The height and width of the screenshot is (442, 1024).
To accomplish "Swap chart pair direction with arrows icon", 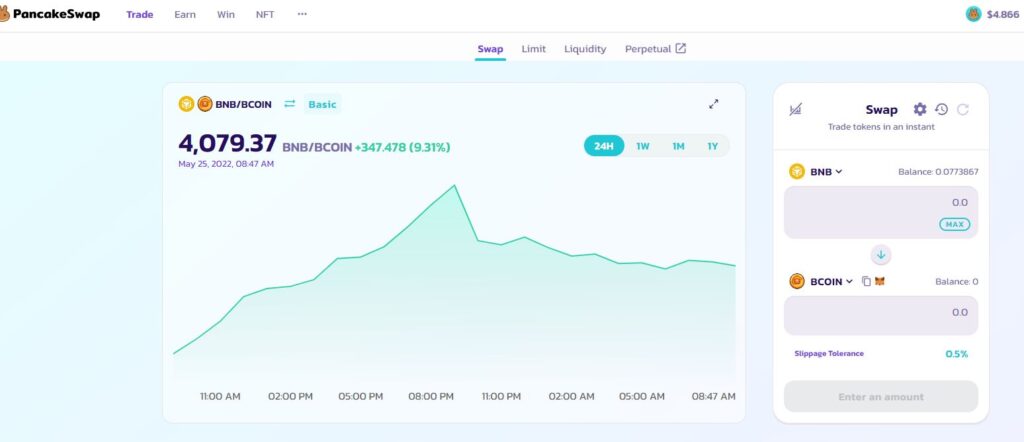I will pos(290,104).
